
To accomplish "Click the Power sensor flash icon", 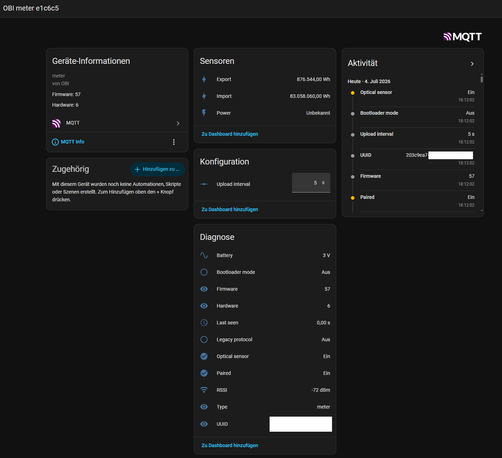I will click(204, 113).
